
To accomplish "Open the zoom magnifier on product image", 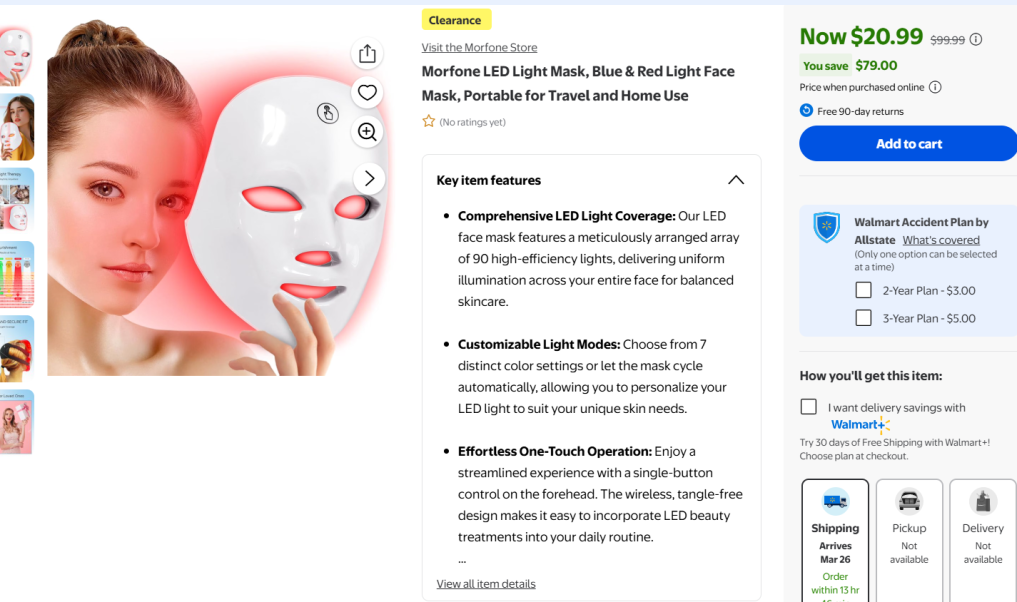I will 367,132.
